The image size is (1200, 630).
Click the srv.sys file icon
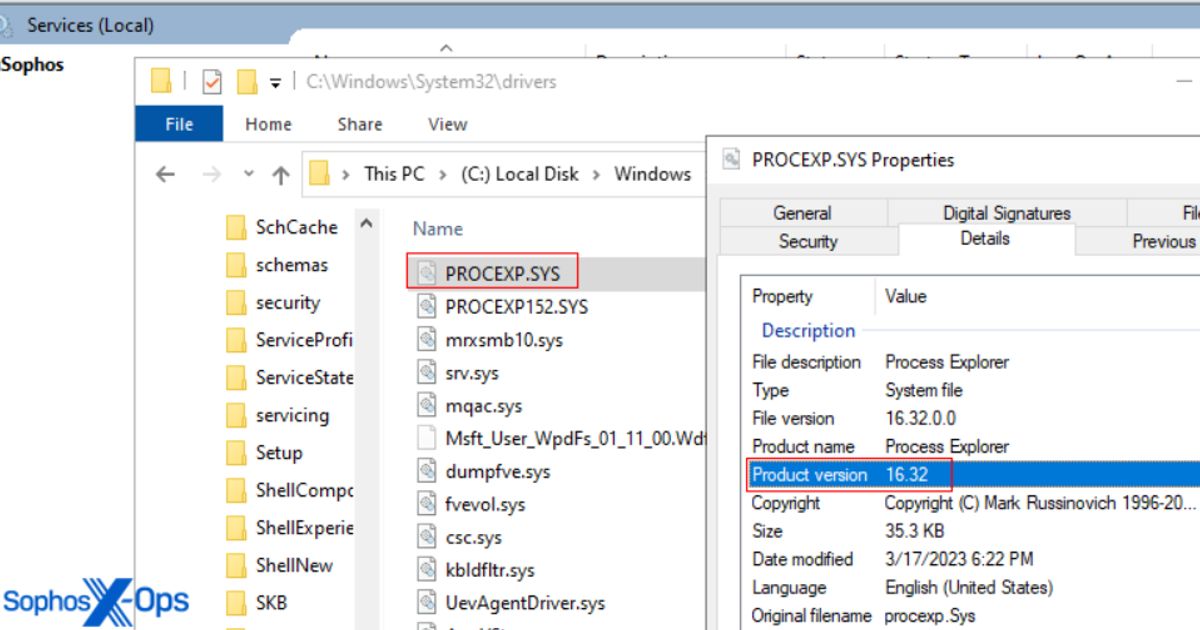pyautogui.click(x=427, y=372)
